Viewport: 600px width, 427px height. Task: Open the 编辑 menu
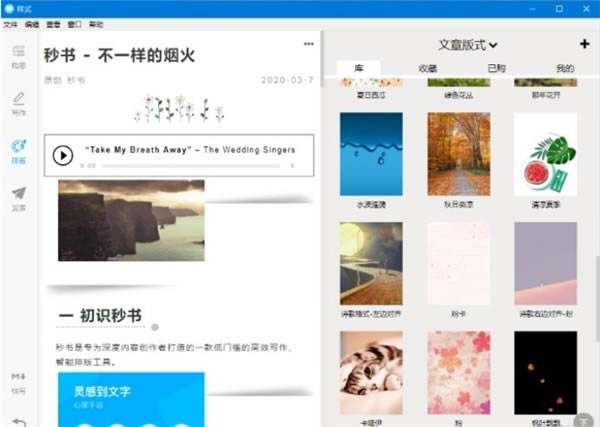(32, 23)
